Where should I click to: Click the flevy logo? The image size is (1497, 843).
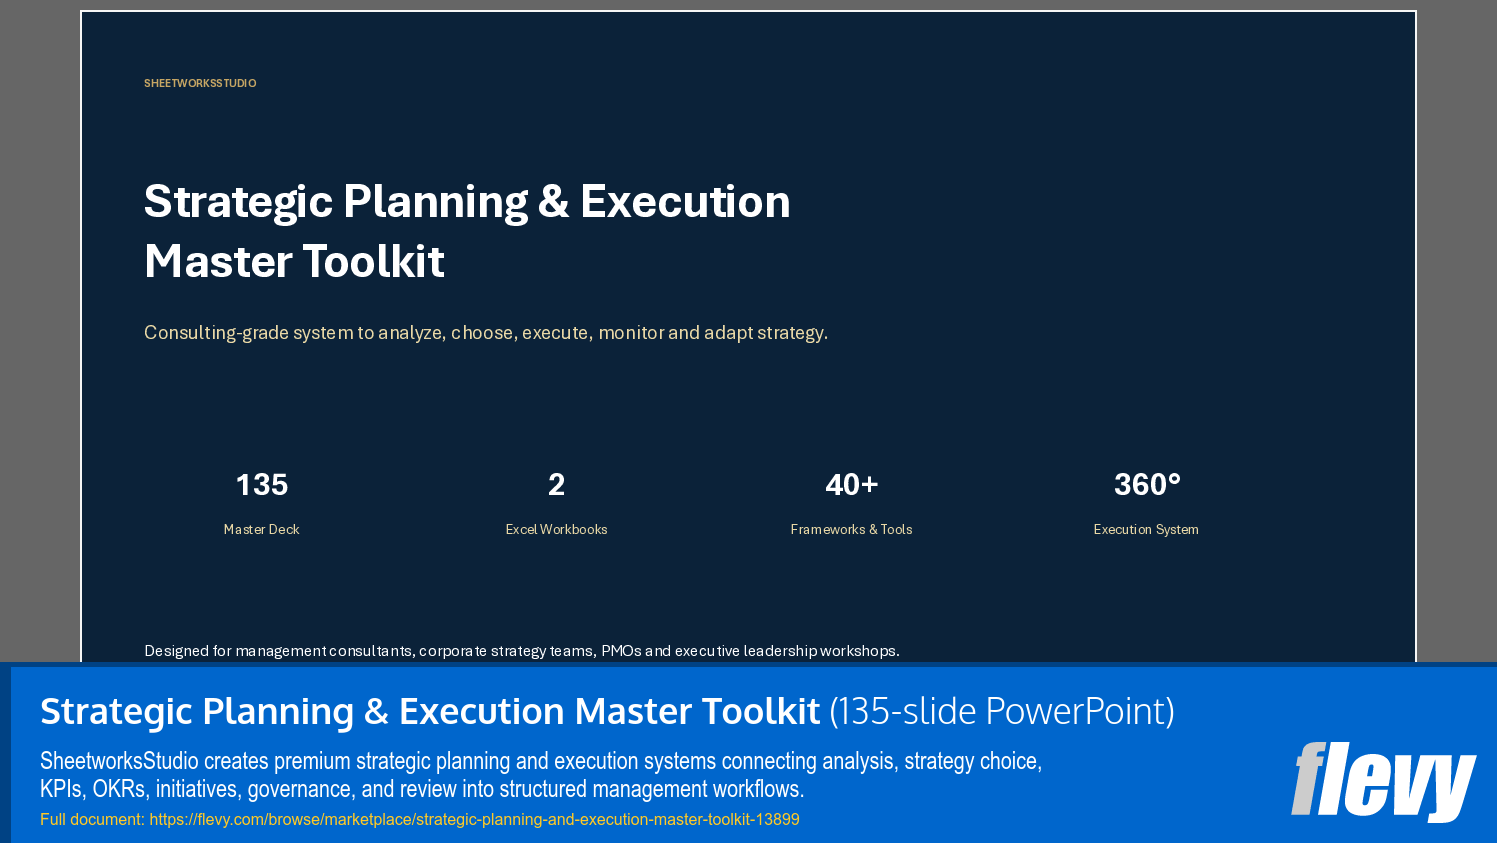click(x=1383, y=781)
